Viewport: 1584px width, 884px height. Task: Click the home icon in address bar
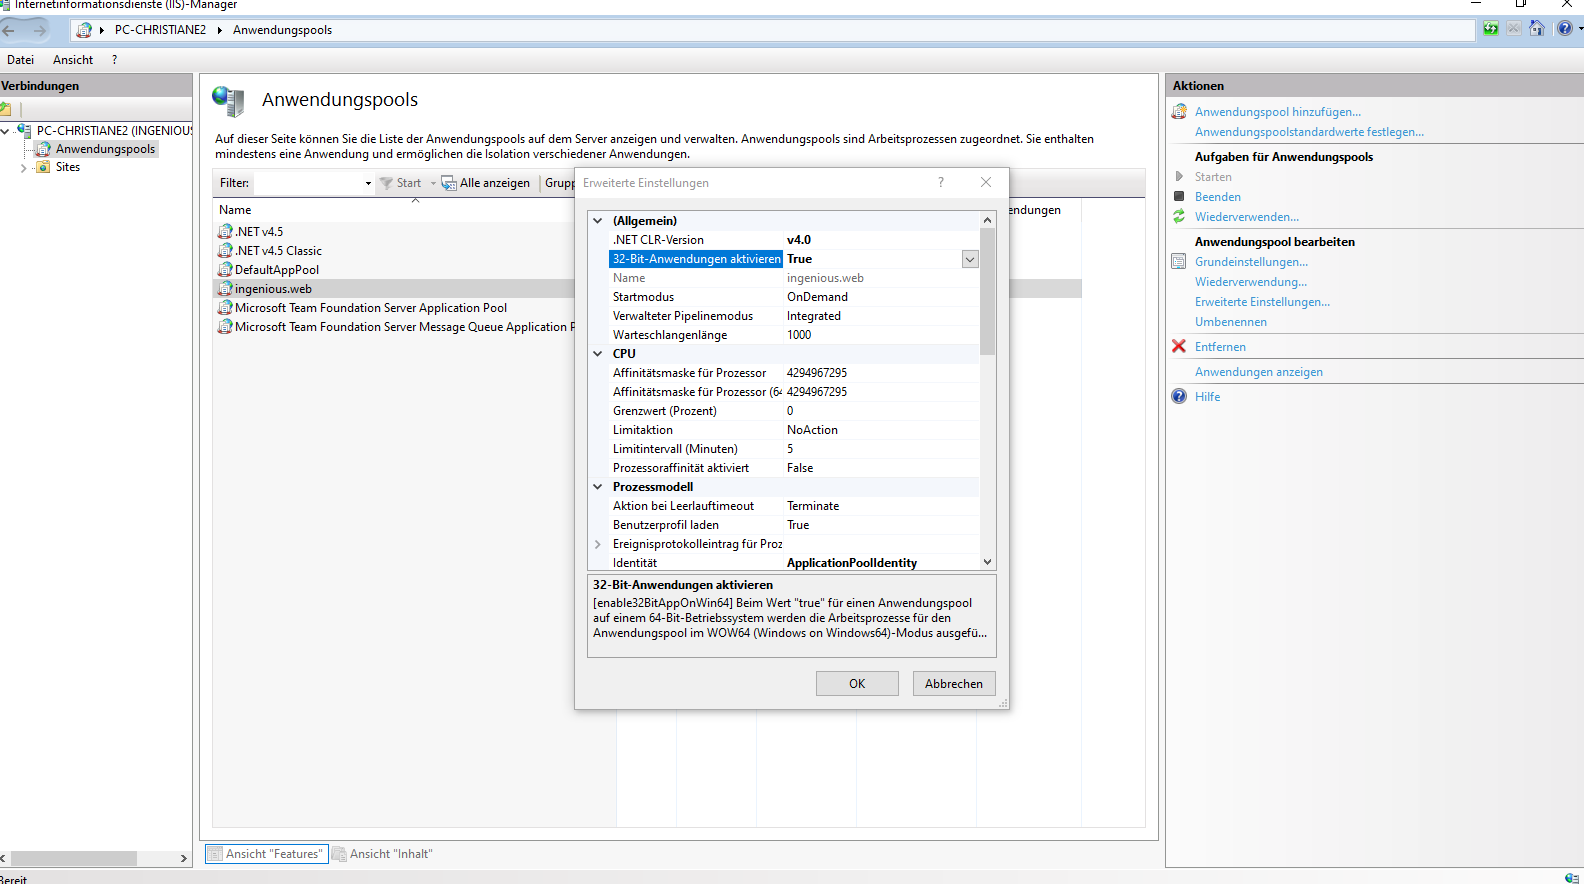point(1537,29)
